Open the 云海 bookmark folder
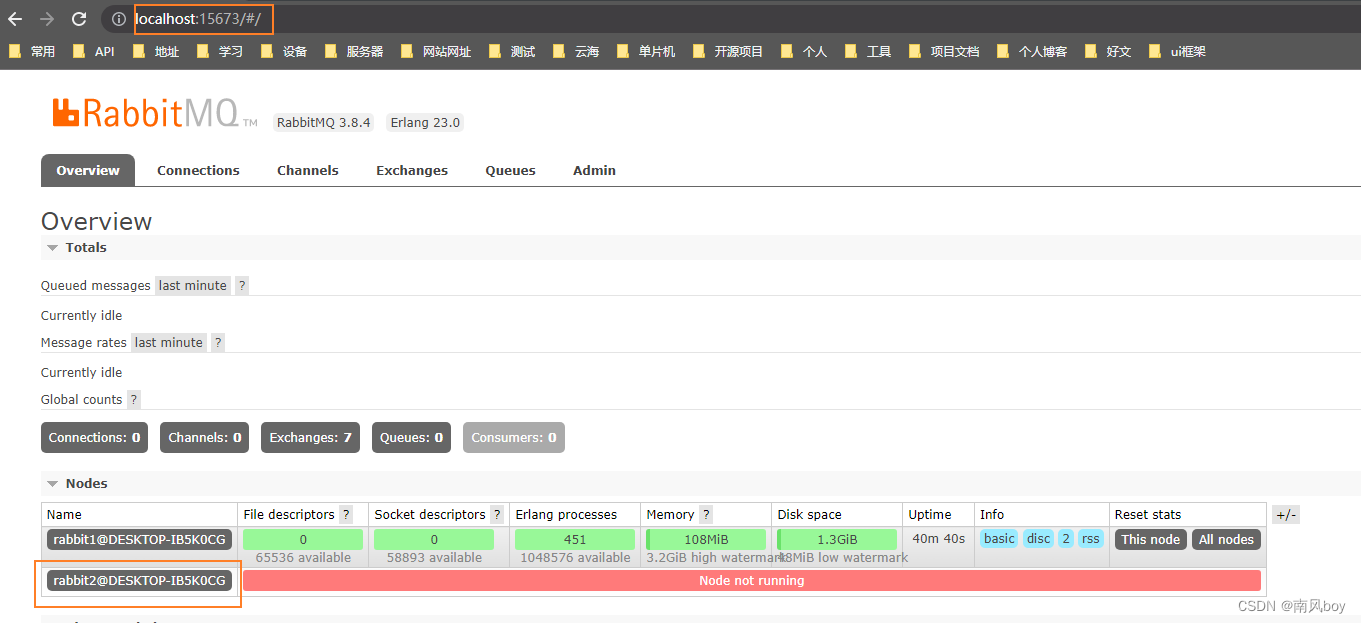 (x=576, y=51)
